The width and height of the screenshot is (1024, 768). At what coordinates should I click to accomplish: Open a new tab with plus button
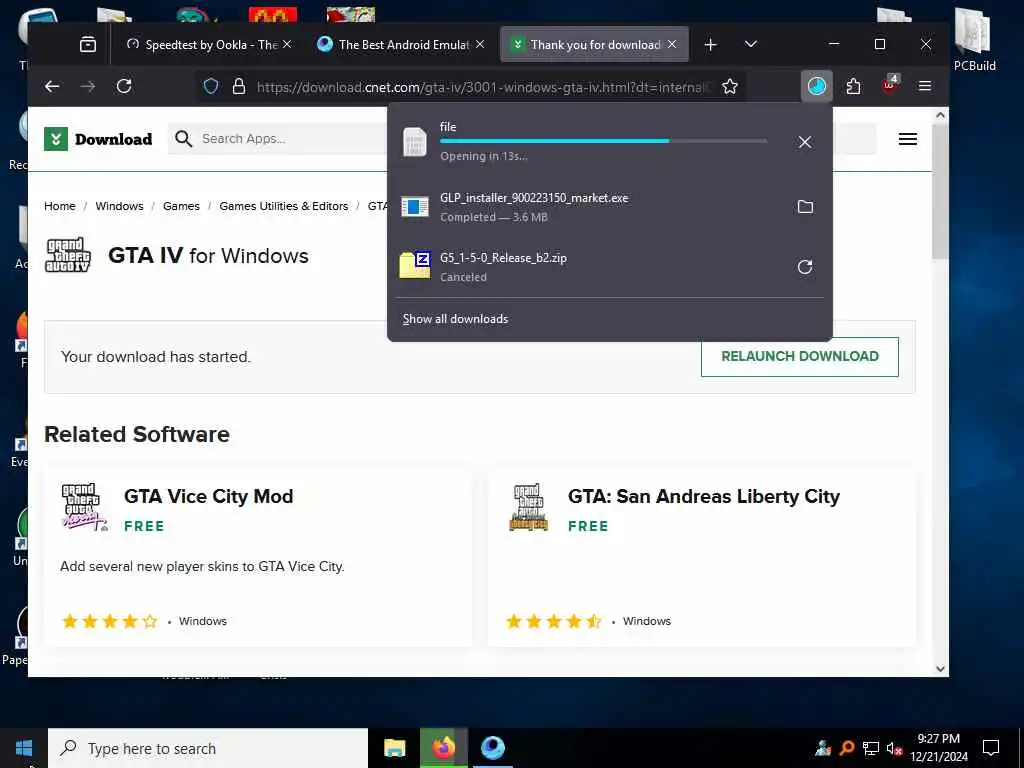point(711,44)
